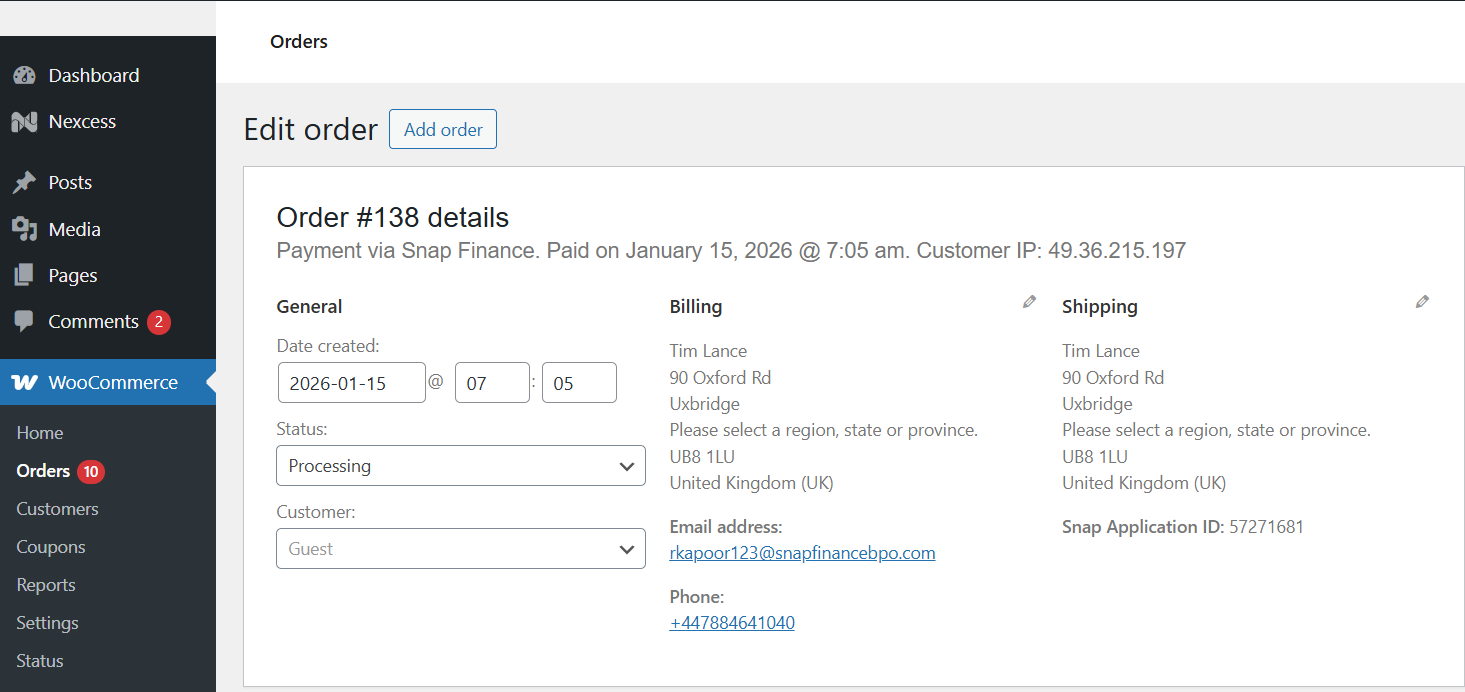Expand the Status dropdown chevron arrow
The width and height of the screenshot is (1465, 692).
627,465
